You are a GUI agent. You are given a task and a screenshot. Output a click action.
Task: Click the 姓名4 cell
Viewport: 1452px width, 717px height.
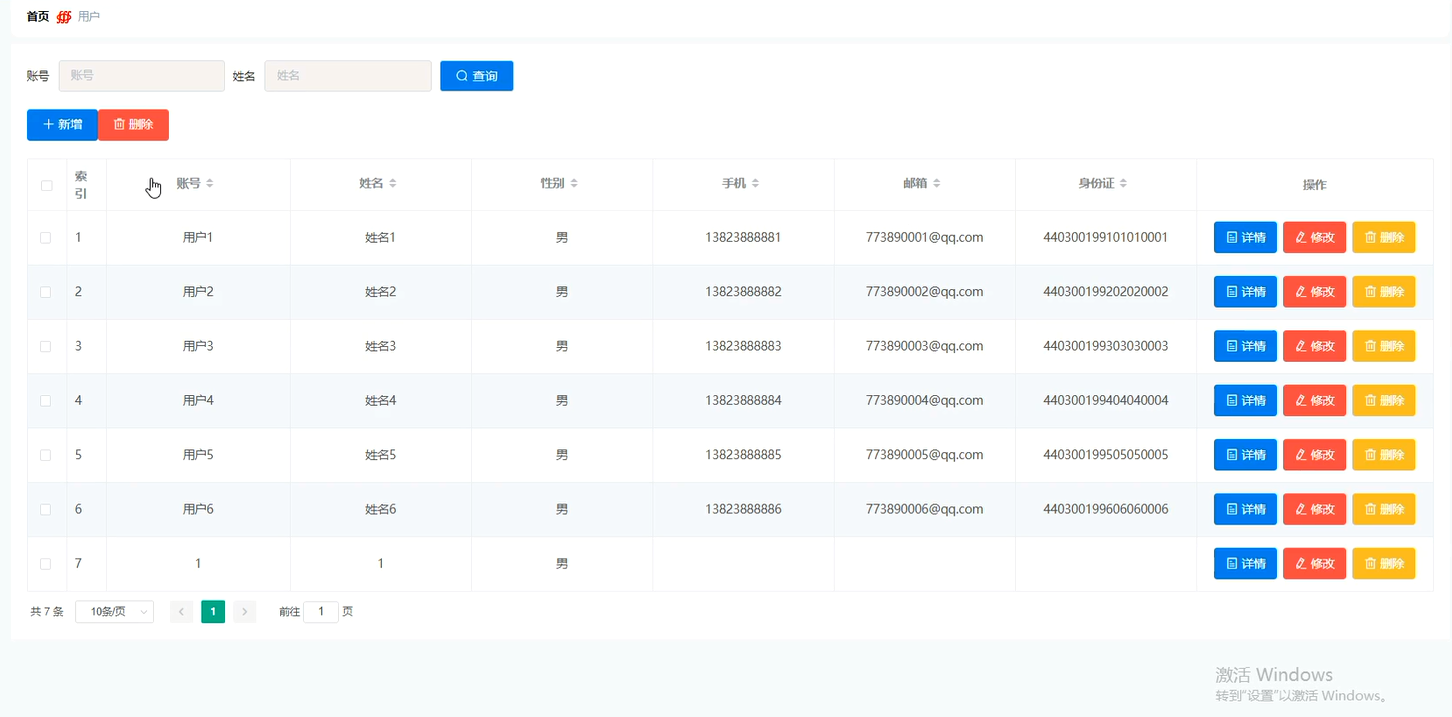[x=381, y=401]
